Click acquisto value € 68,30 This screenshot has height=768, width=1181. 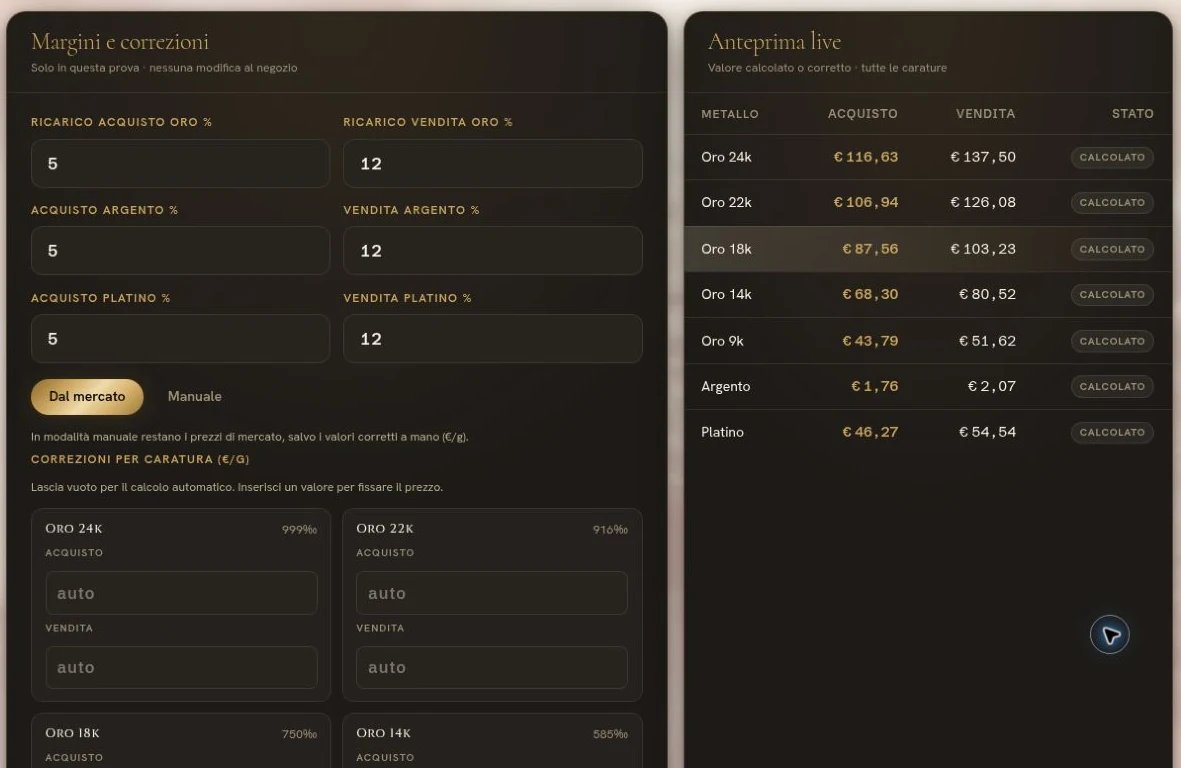click(870, 294)
